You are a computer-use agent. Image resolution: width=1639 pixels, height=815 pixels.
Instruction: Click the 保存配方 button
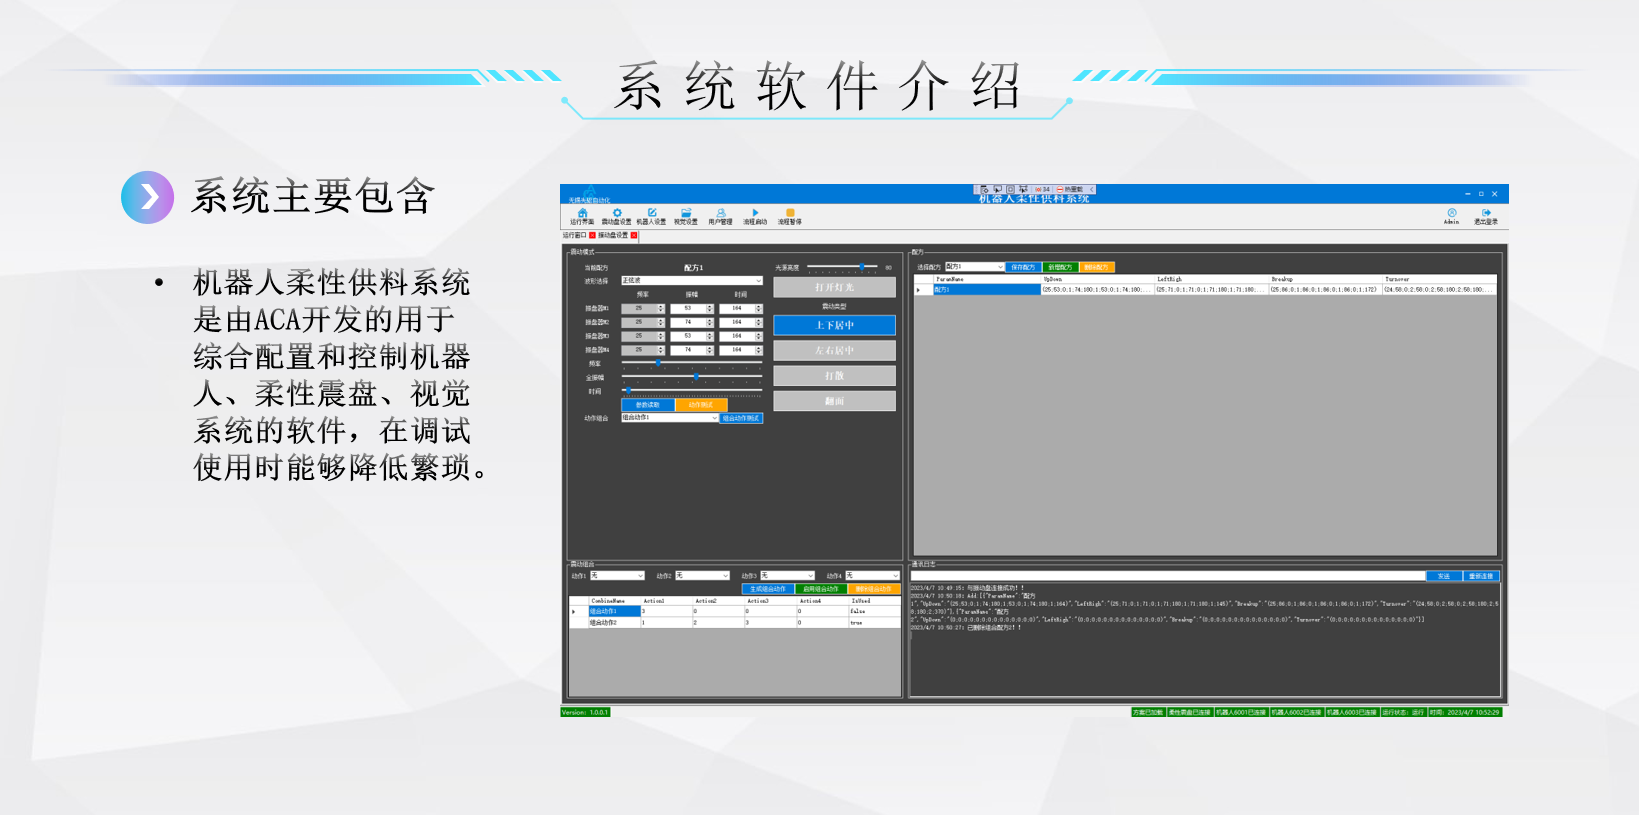(x=1023, y=267)
